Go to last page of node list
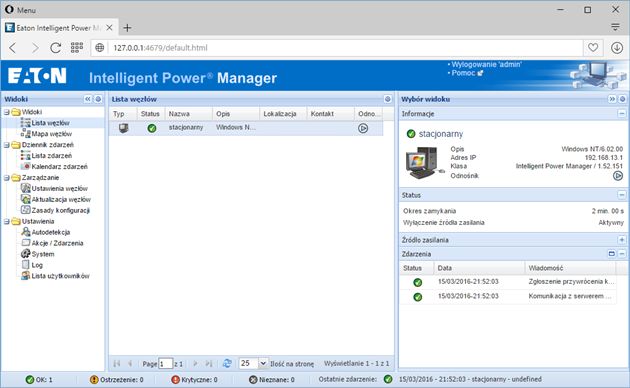 tap(209, 363)
